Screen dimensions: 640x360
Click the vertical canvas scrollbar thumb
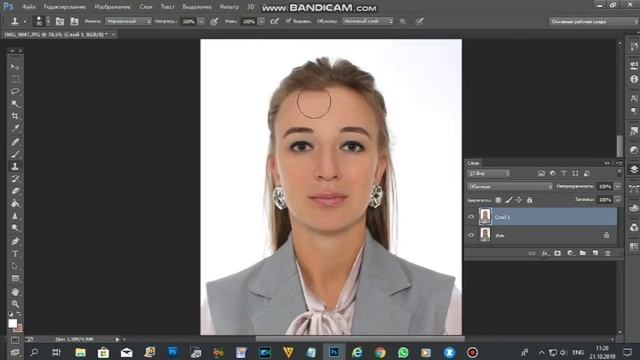pyautogui.click(x=620, y=146)
